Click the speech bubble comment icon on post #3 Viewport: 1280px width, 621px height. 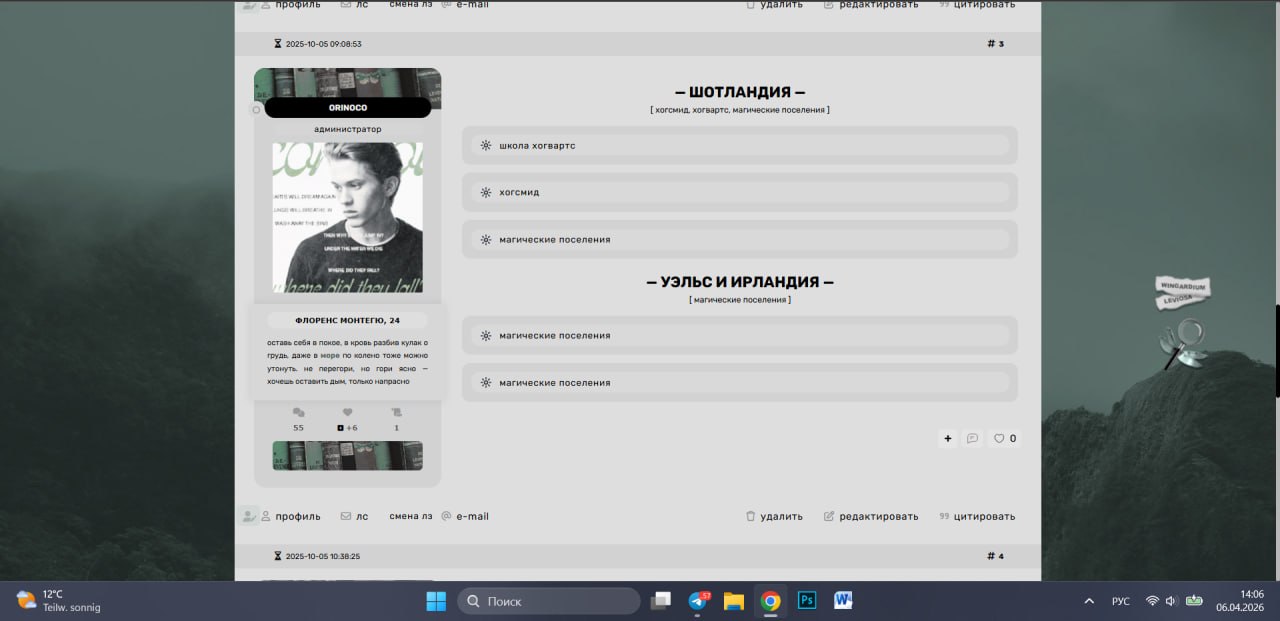972,438
